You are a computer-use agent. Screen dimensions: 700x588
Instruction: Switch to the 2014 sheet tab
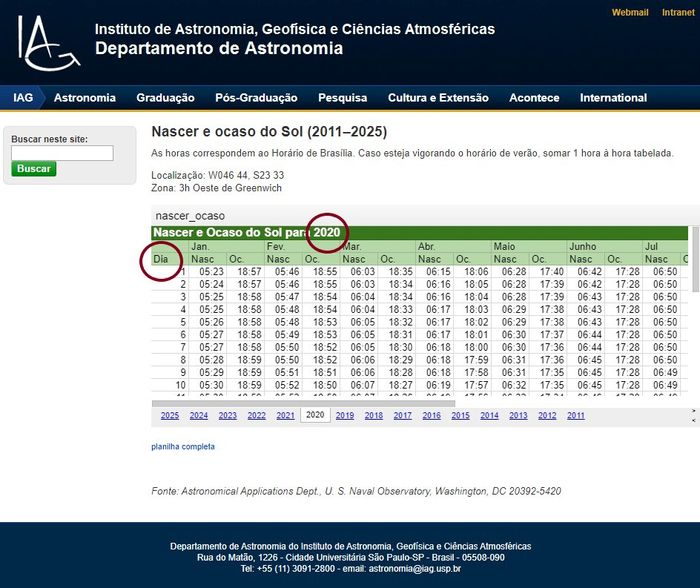tap(489, 416)
